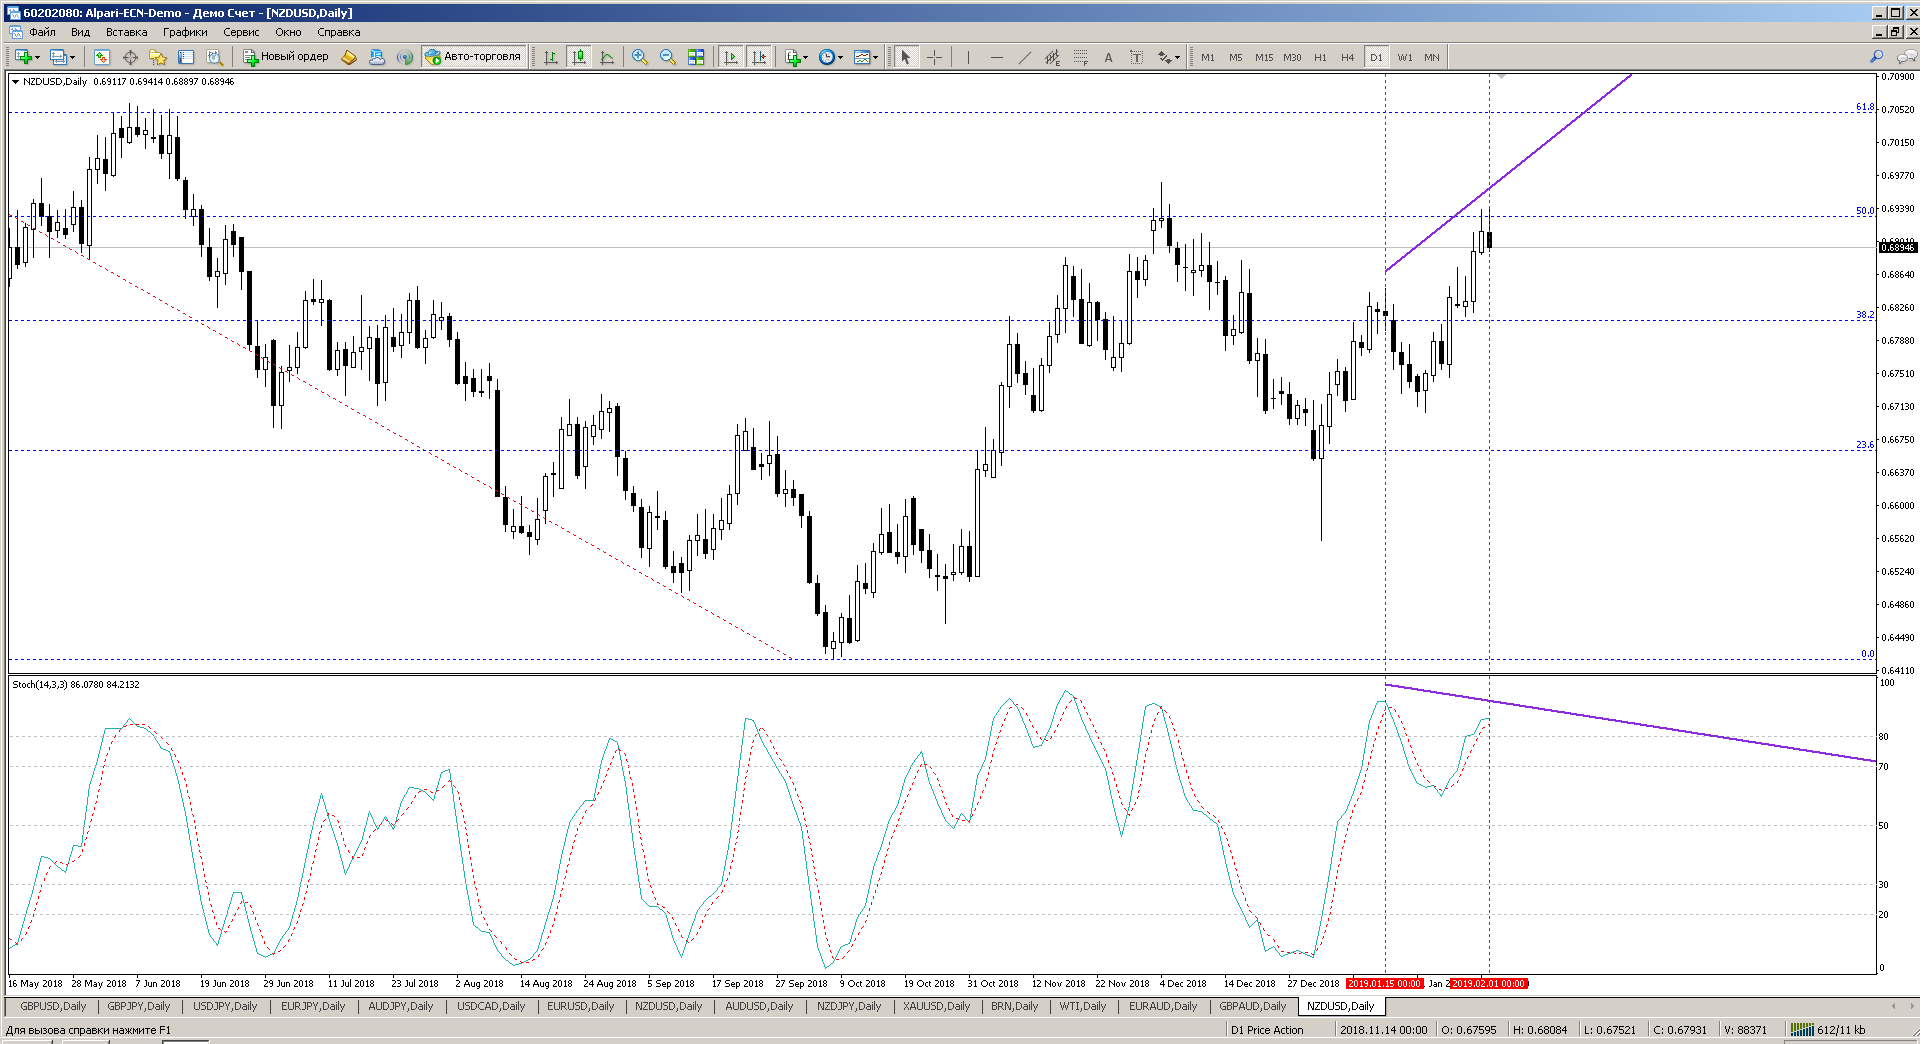The width and height of the screenshot is (1928, 1044).
Task: Click the 0.68946 current price label
Action: (1898, 247)
